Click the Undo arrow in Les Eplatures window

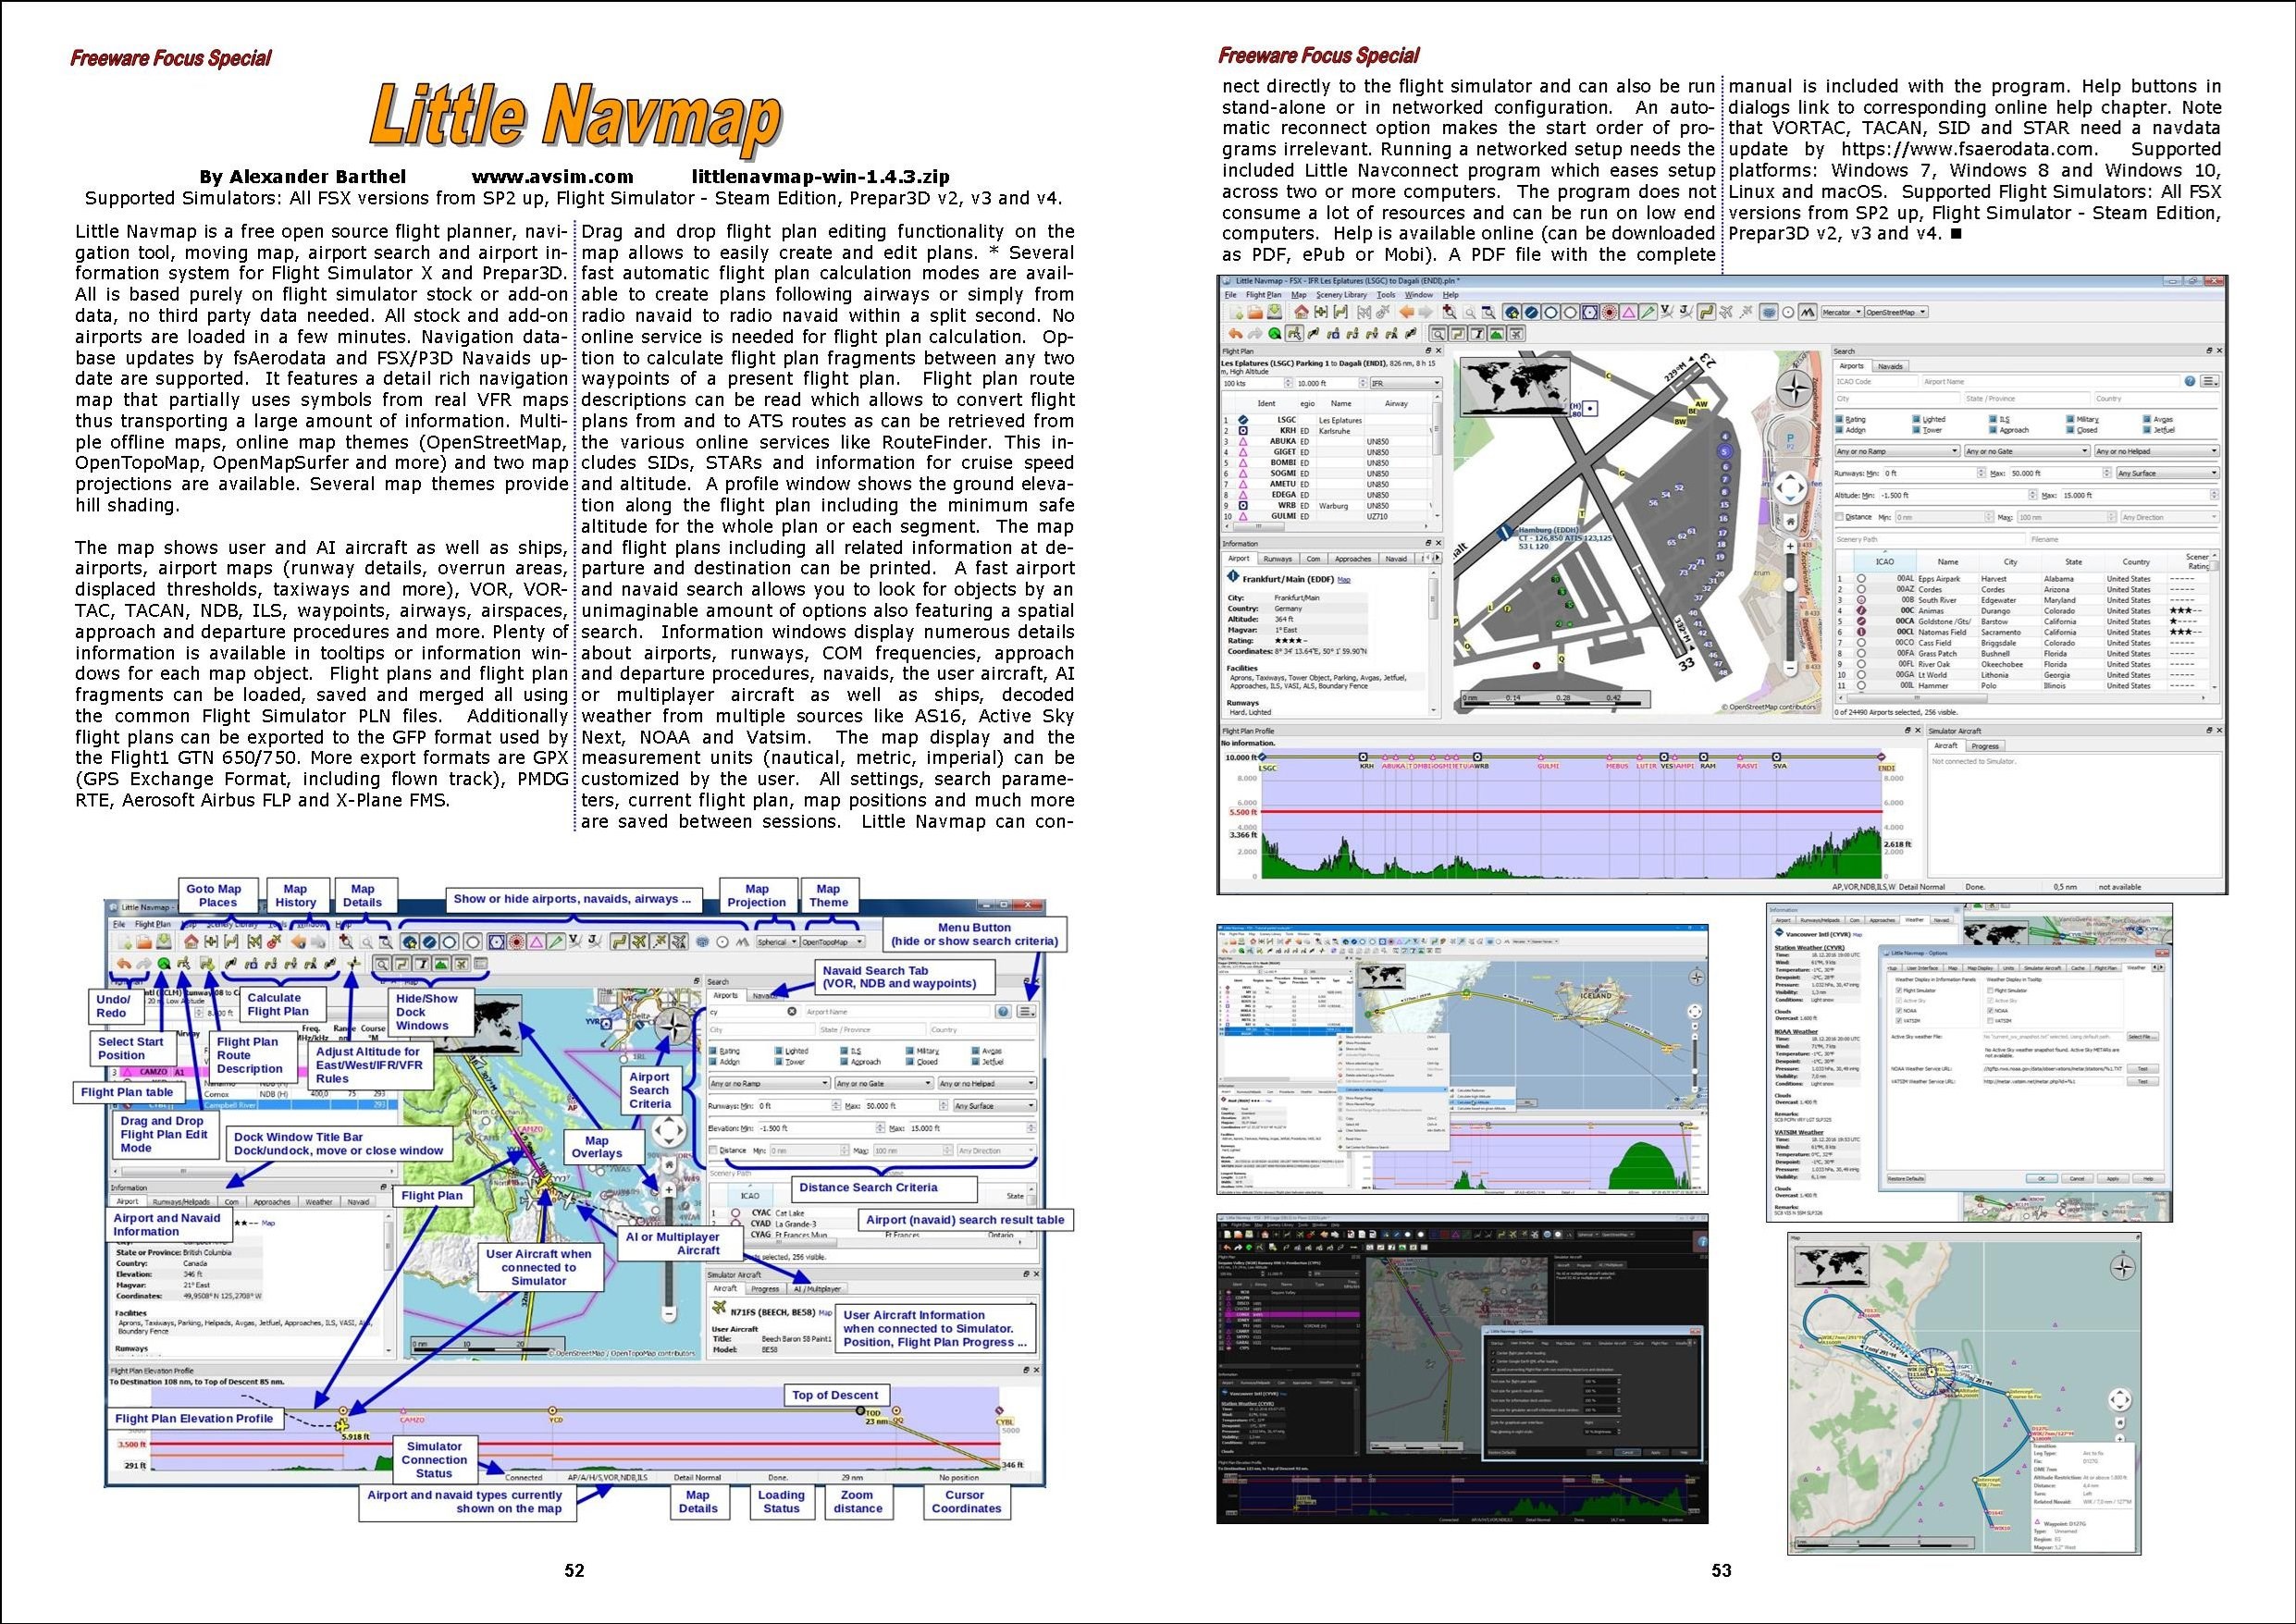click(1236, 334)
